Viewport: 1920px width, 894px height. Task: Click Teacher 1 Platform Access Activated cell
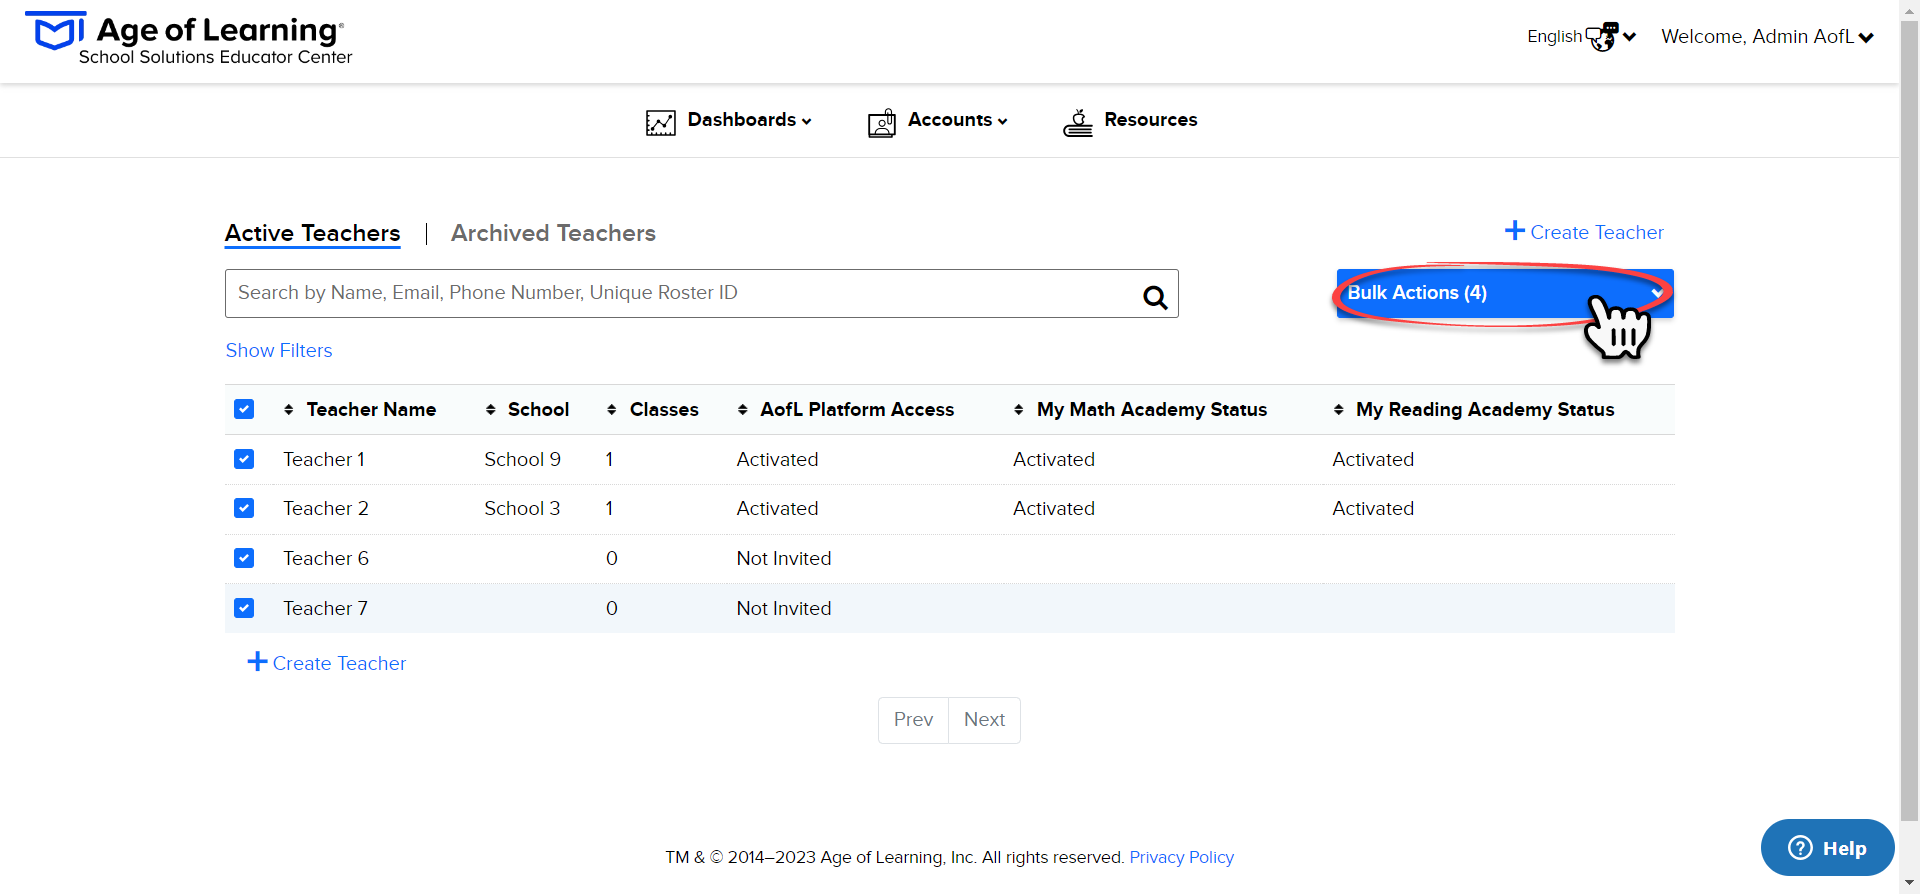pos(777,459)
